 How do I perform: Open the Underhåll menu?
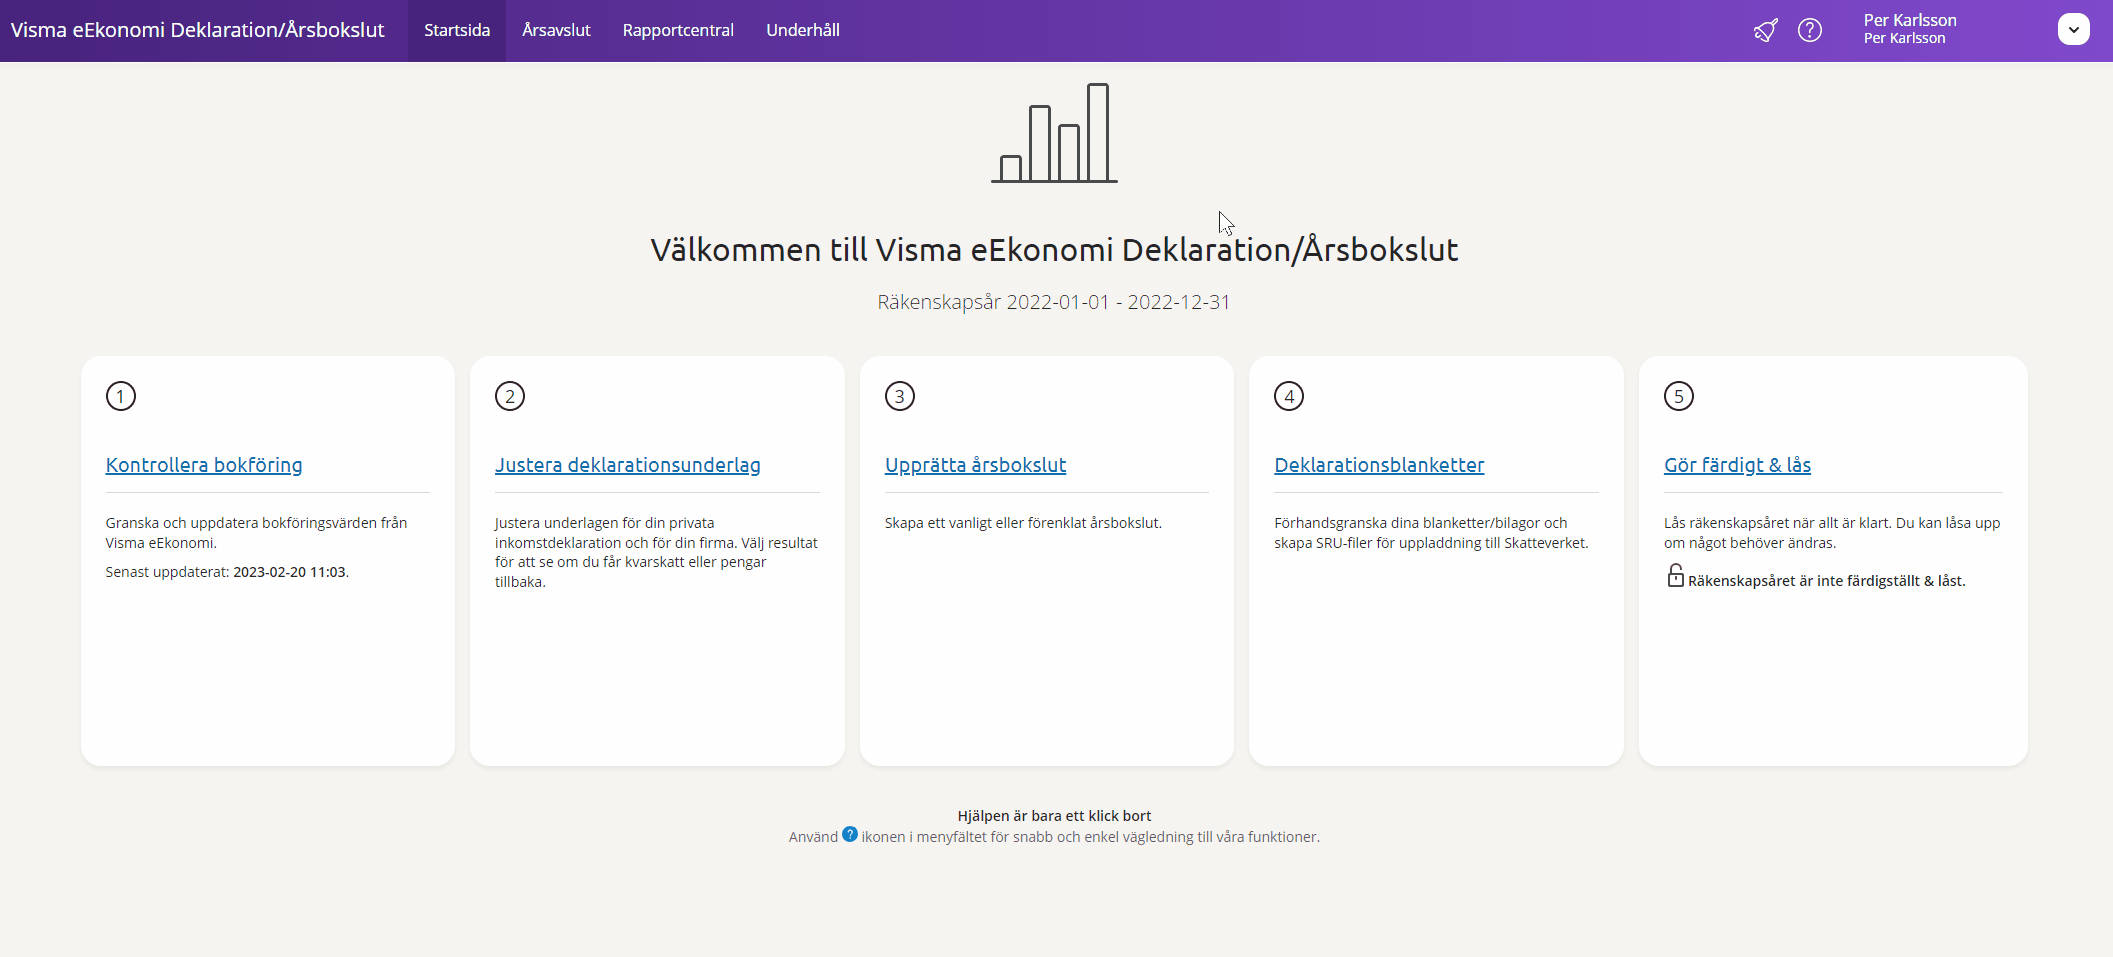tap(803, 30)
